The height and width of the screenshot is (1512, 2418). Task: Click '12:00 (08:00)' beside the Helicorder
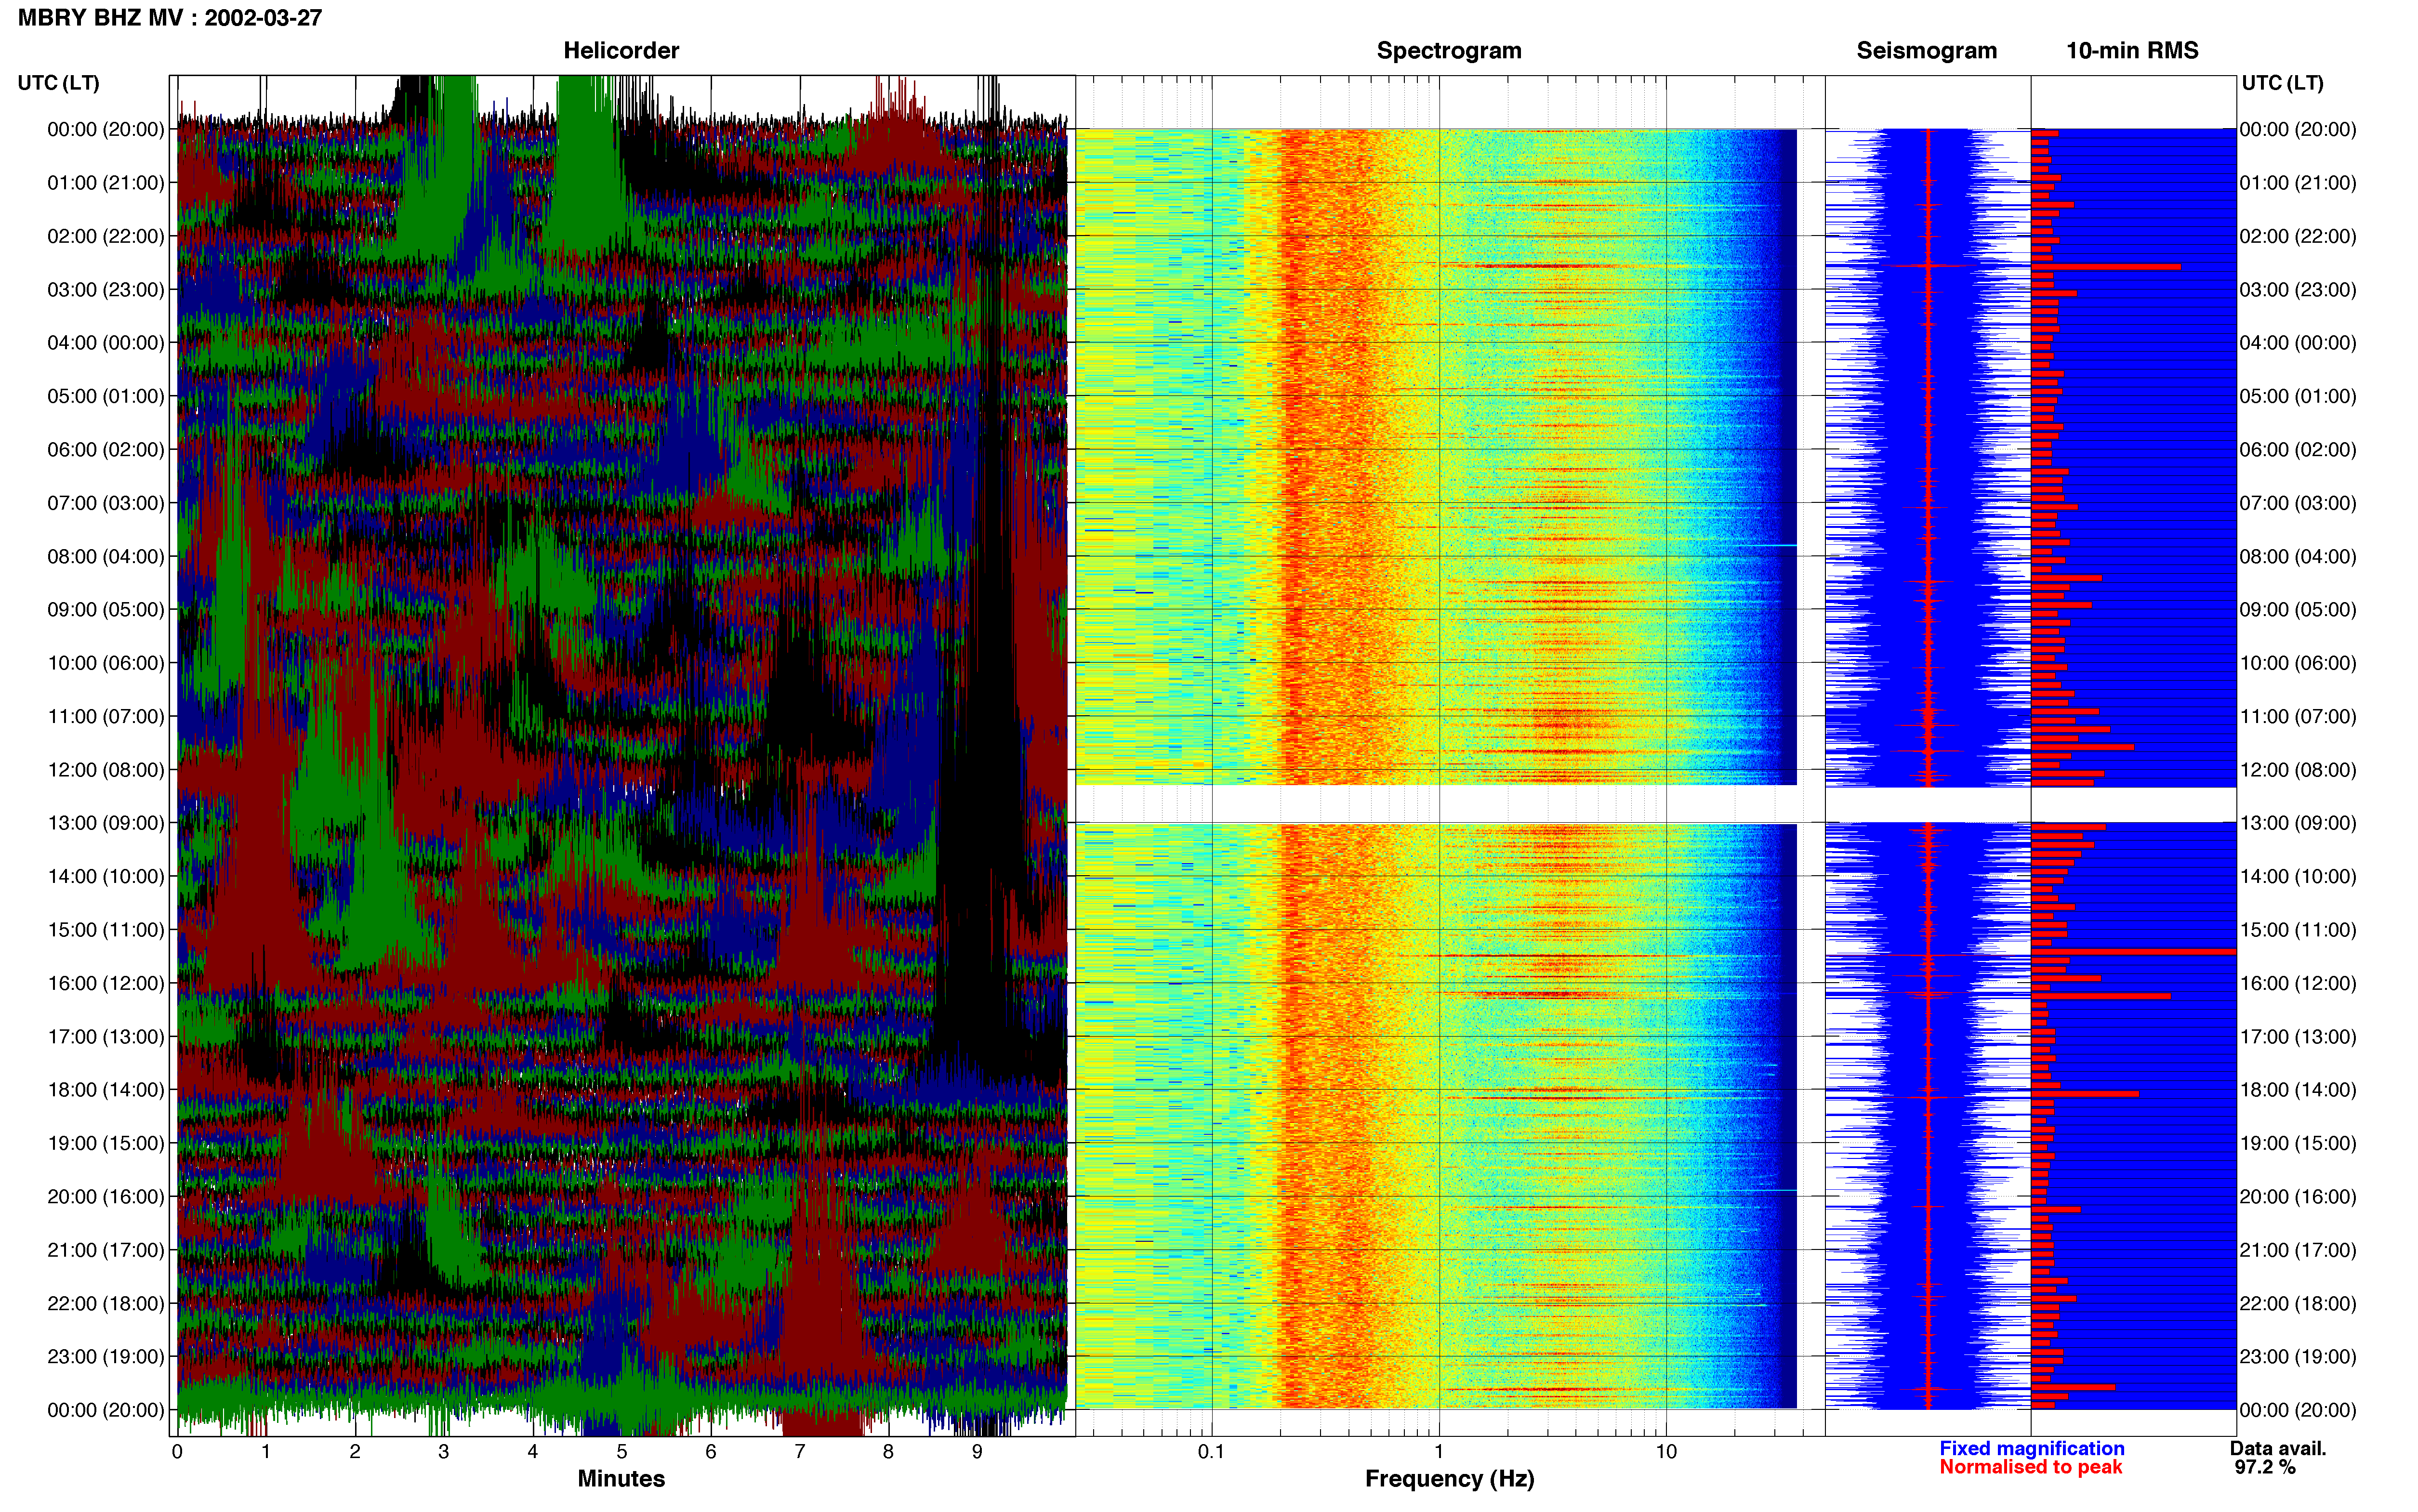tap(106, 770)
